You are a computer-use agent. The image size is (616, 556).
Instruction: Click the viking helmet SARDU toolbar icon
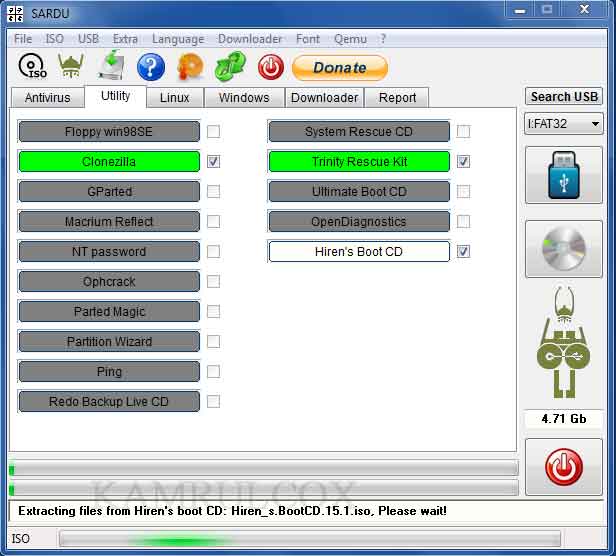[71, 66]
